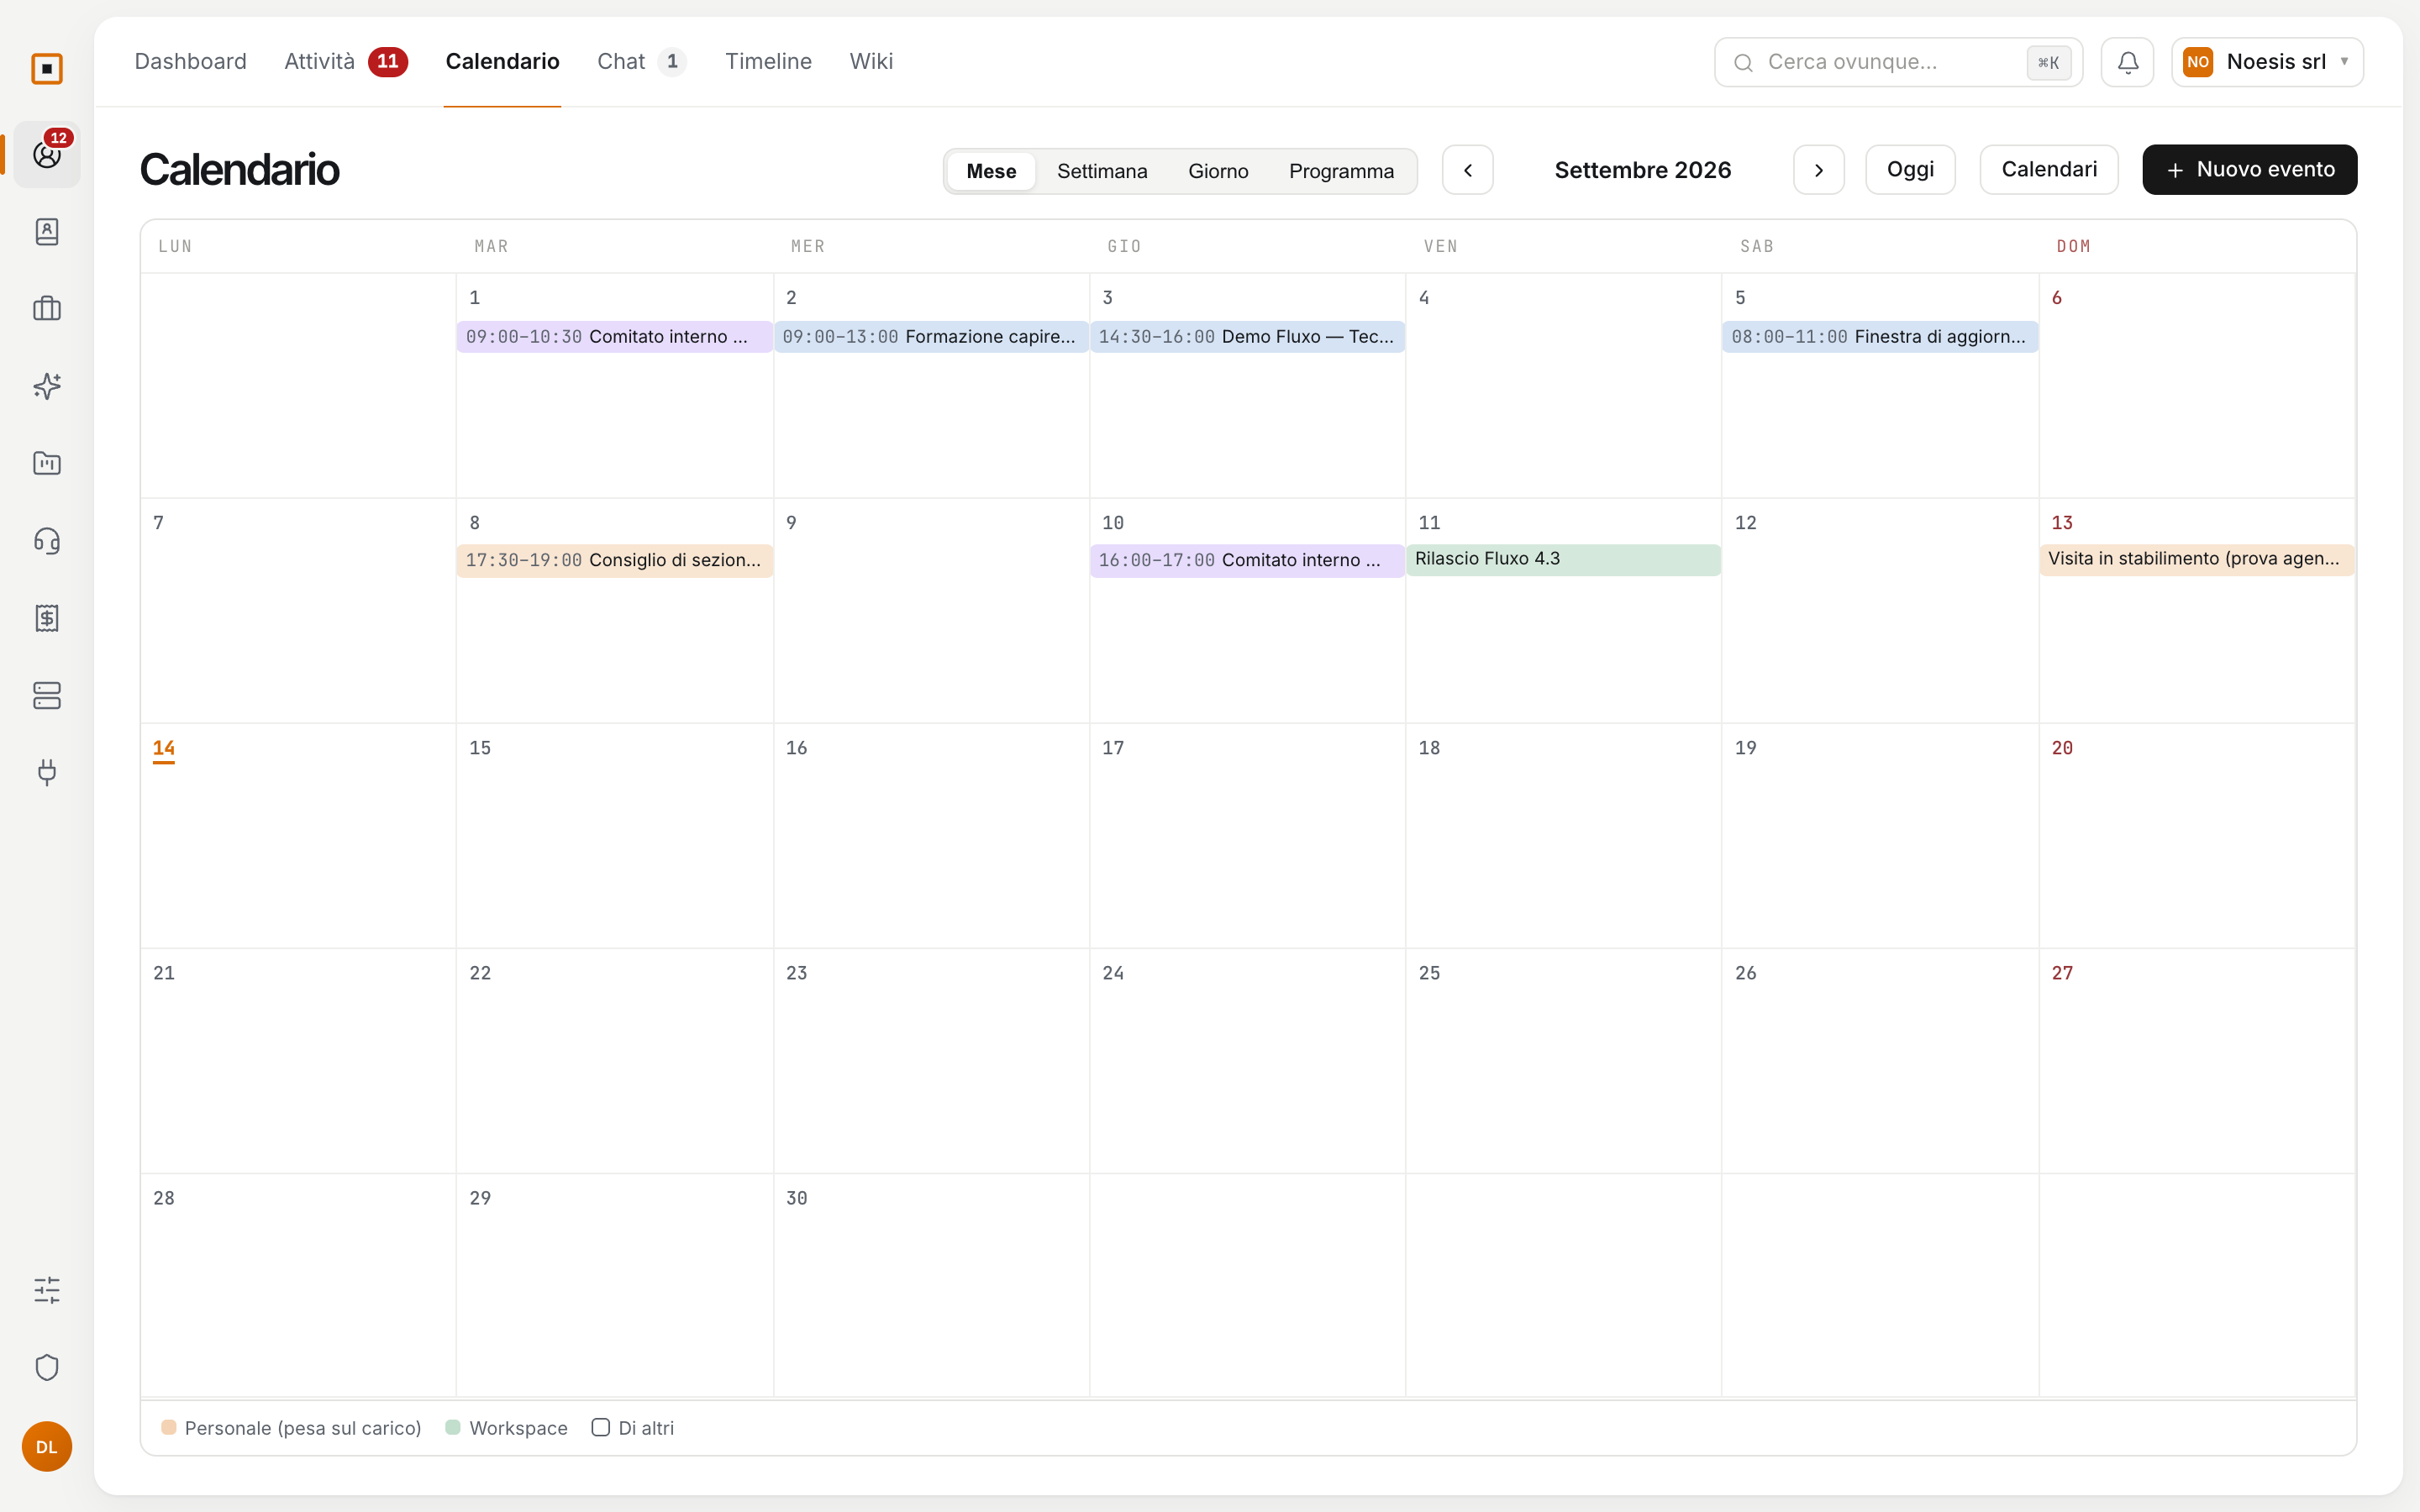Toggle the Workspace calendar legend swatch

453,1427
